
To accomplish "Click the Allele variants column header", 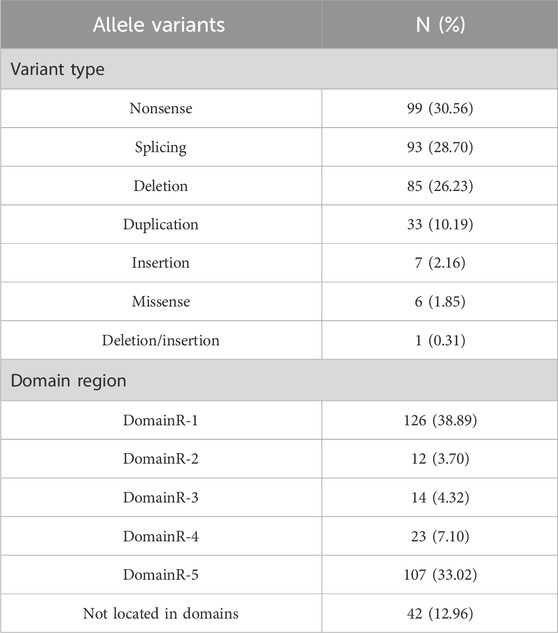I will pyautogui.click(x=161, y=24).
